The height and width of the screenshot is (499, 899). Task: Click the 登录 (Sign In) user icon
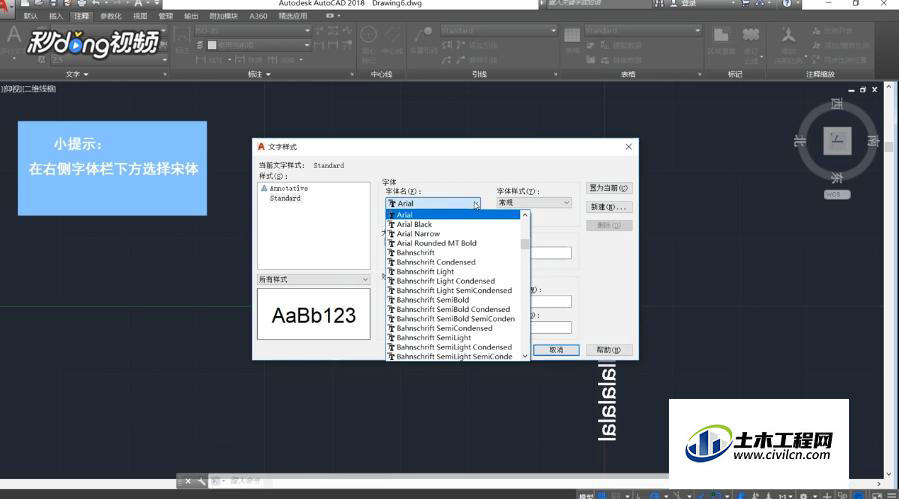click(x=674, y=3)
